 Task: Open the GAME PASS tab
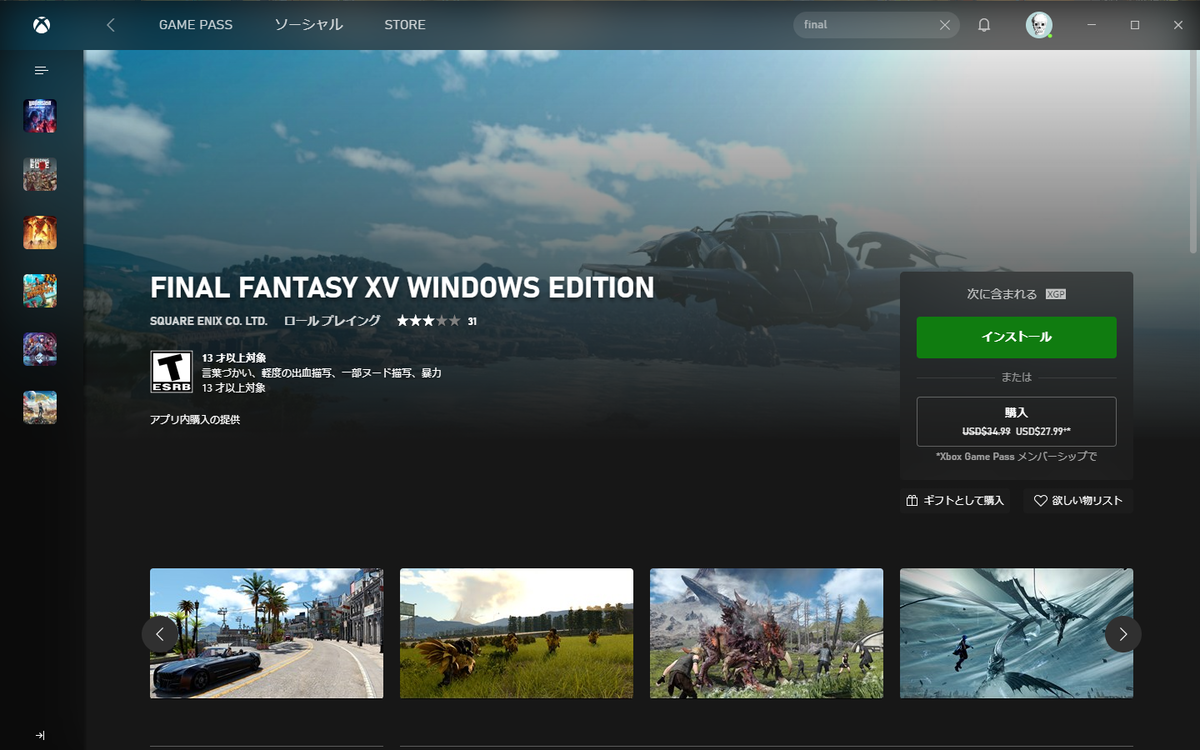tap(196, 25)
